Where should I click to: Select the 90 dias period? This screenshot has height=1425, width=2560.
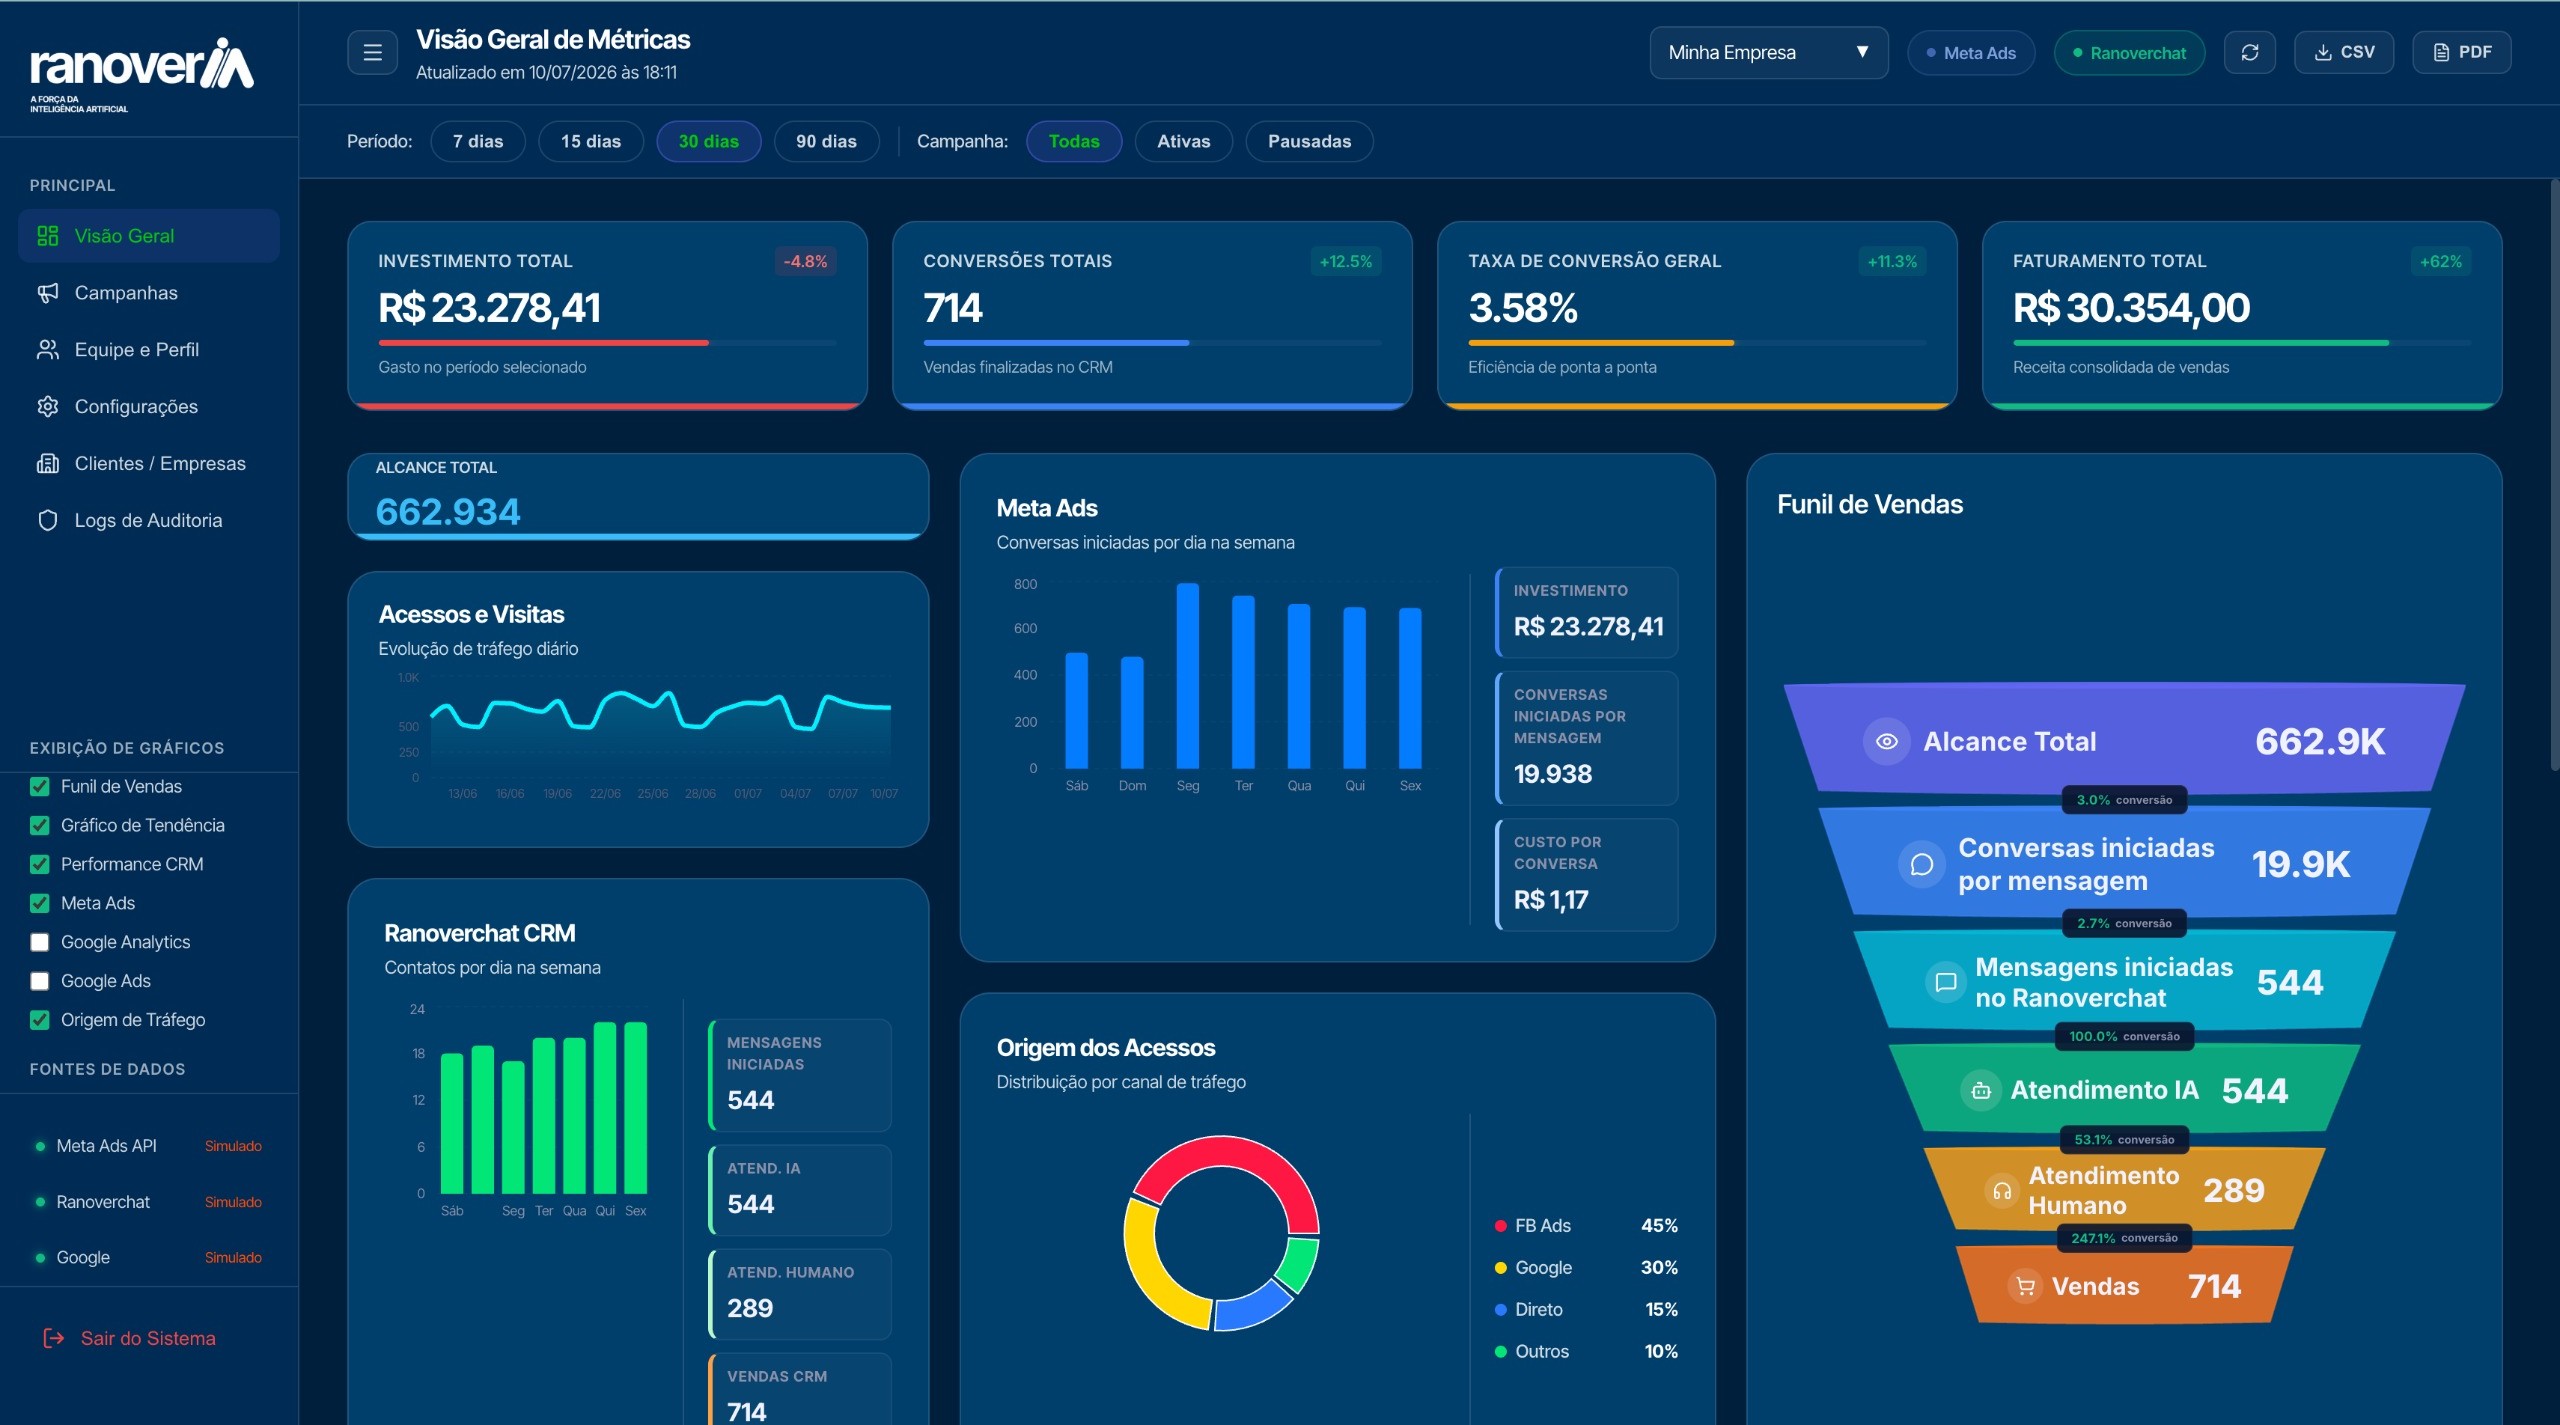pos(827,141)
